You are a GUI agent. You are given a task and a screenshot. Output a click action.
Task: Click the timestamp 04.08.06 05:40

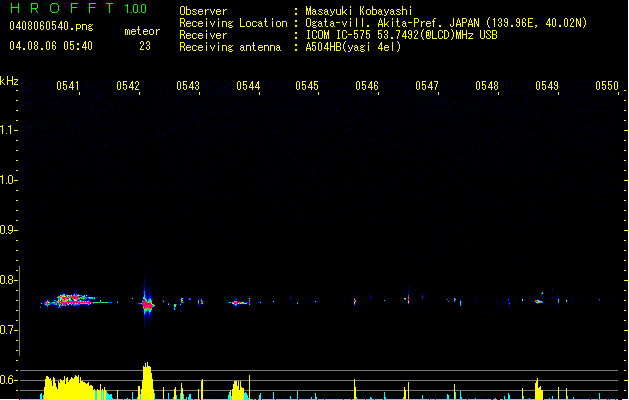[51, 46]
